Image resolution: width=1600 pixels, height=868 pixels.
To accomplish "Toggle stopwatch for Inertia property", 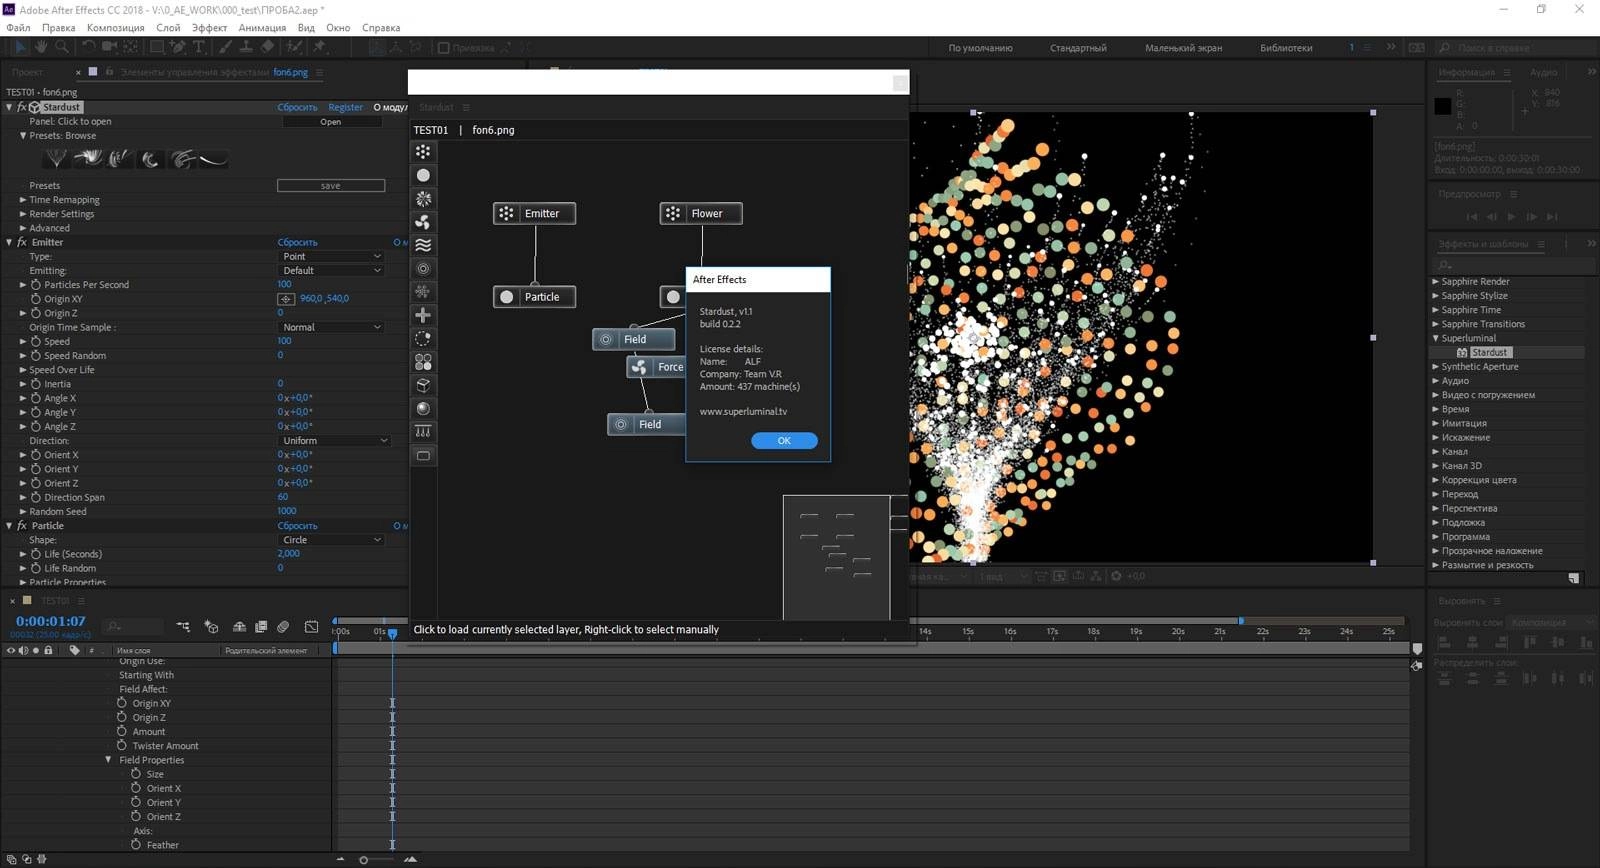I will (36, 384).
